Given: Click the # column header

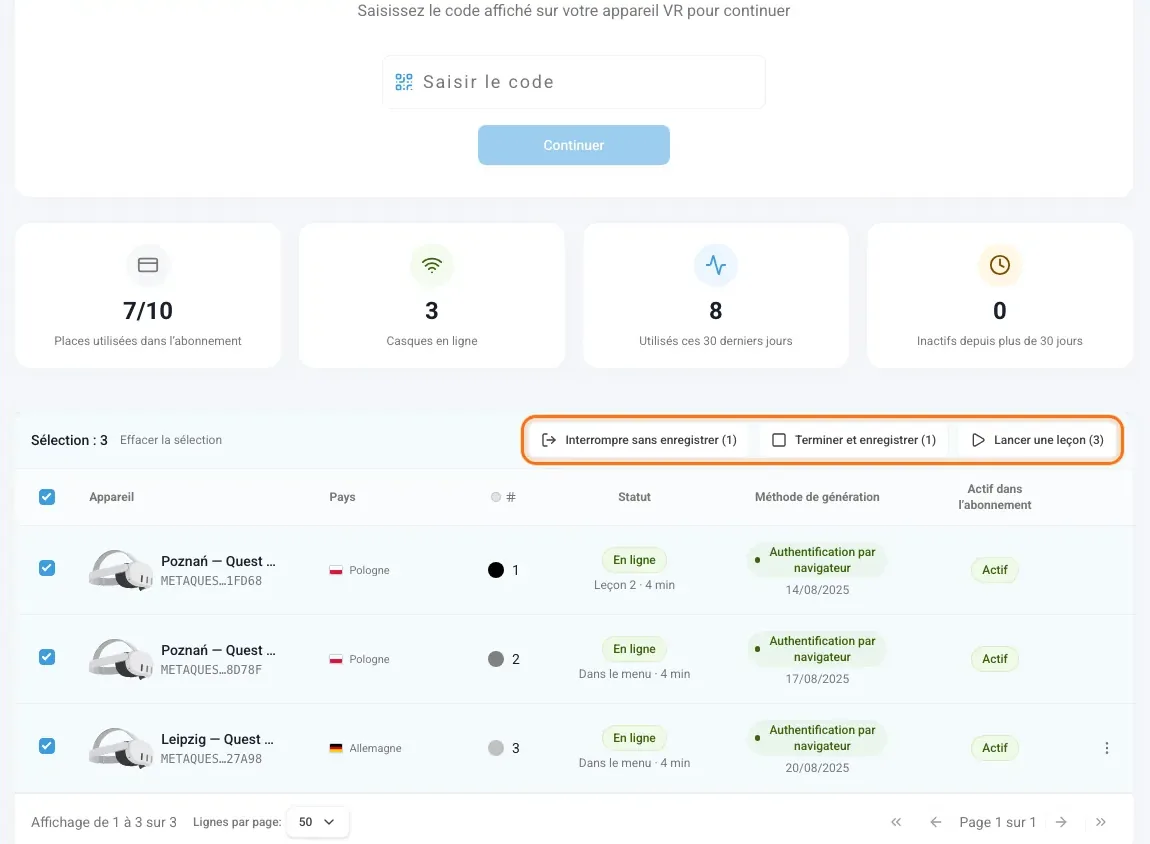Looking at the screenshot, I should (x=504, y=497).
